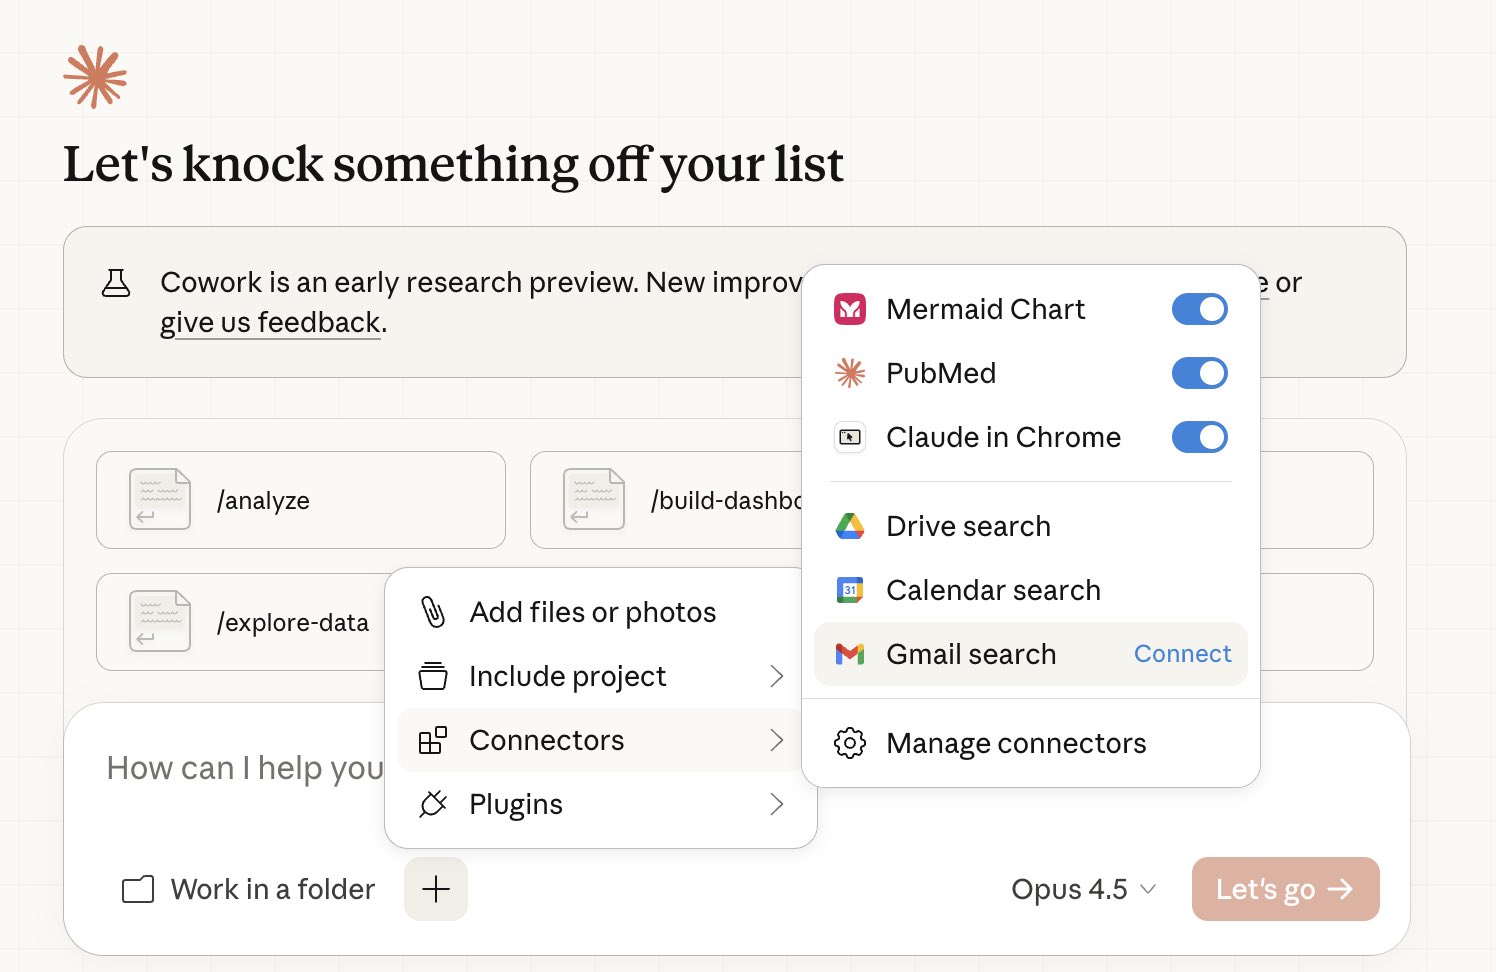The image size is (1496, 972).
Task: Open the give us feedback link
Action: click(x=271, y=322)
